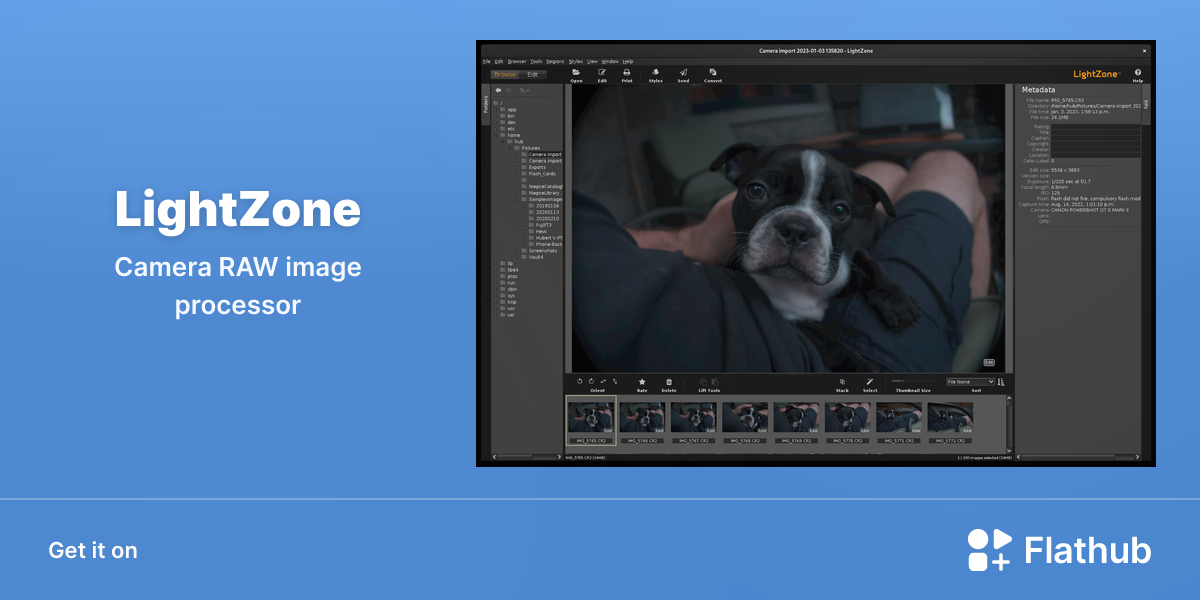Open the folder path history dropdown
This screenshot has height=600, width=1200.
(524, 90)
